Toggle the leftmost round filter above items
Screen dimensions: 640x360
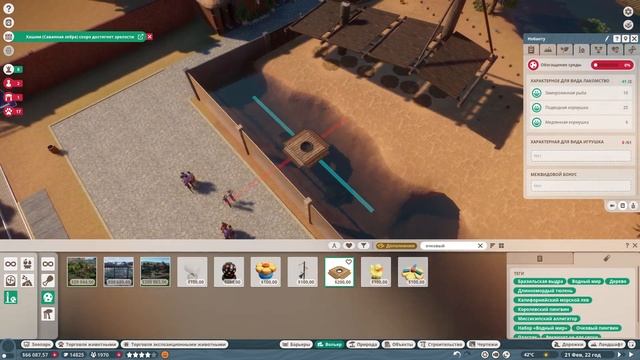click(x=334, y=245)
